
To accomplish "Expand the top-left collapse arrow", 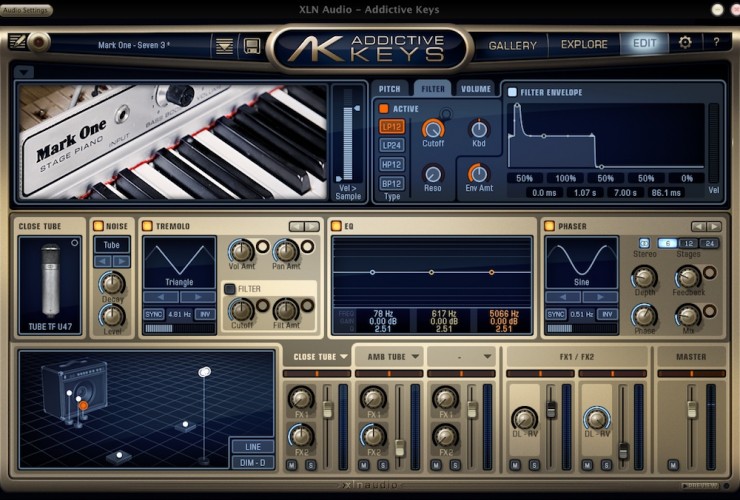I will coord(24,72).
